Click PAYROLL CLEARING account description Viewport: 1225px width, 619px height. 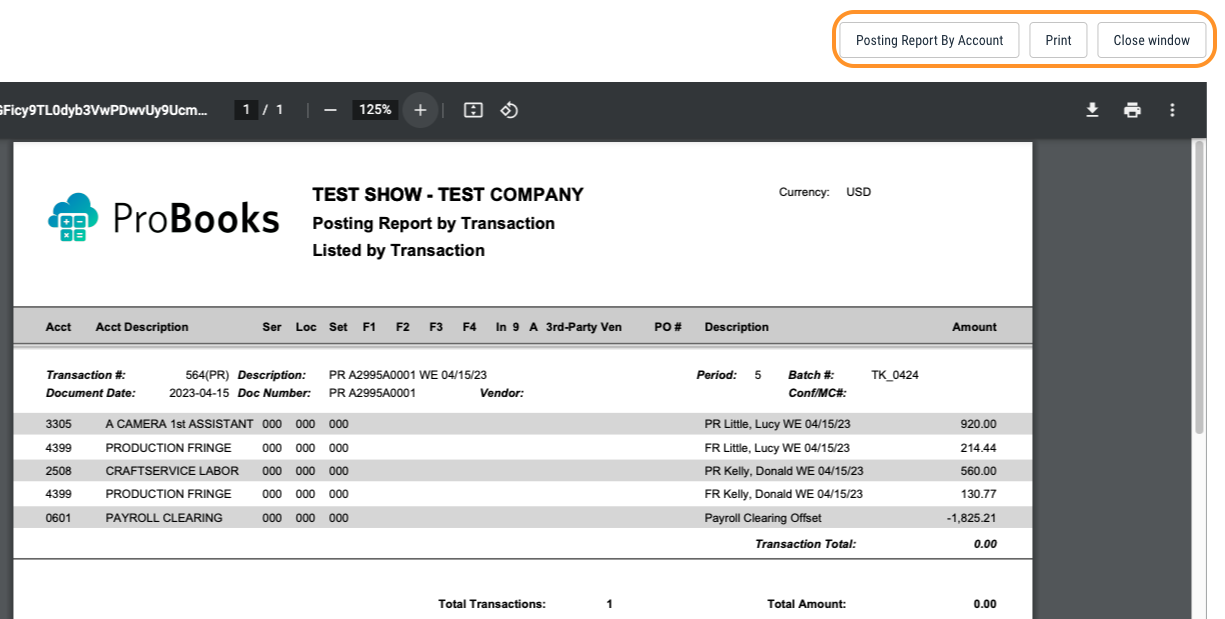tap(164, 518)
